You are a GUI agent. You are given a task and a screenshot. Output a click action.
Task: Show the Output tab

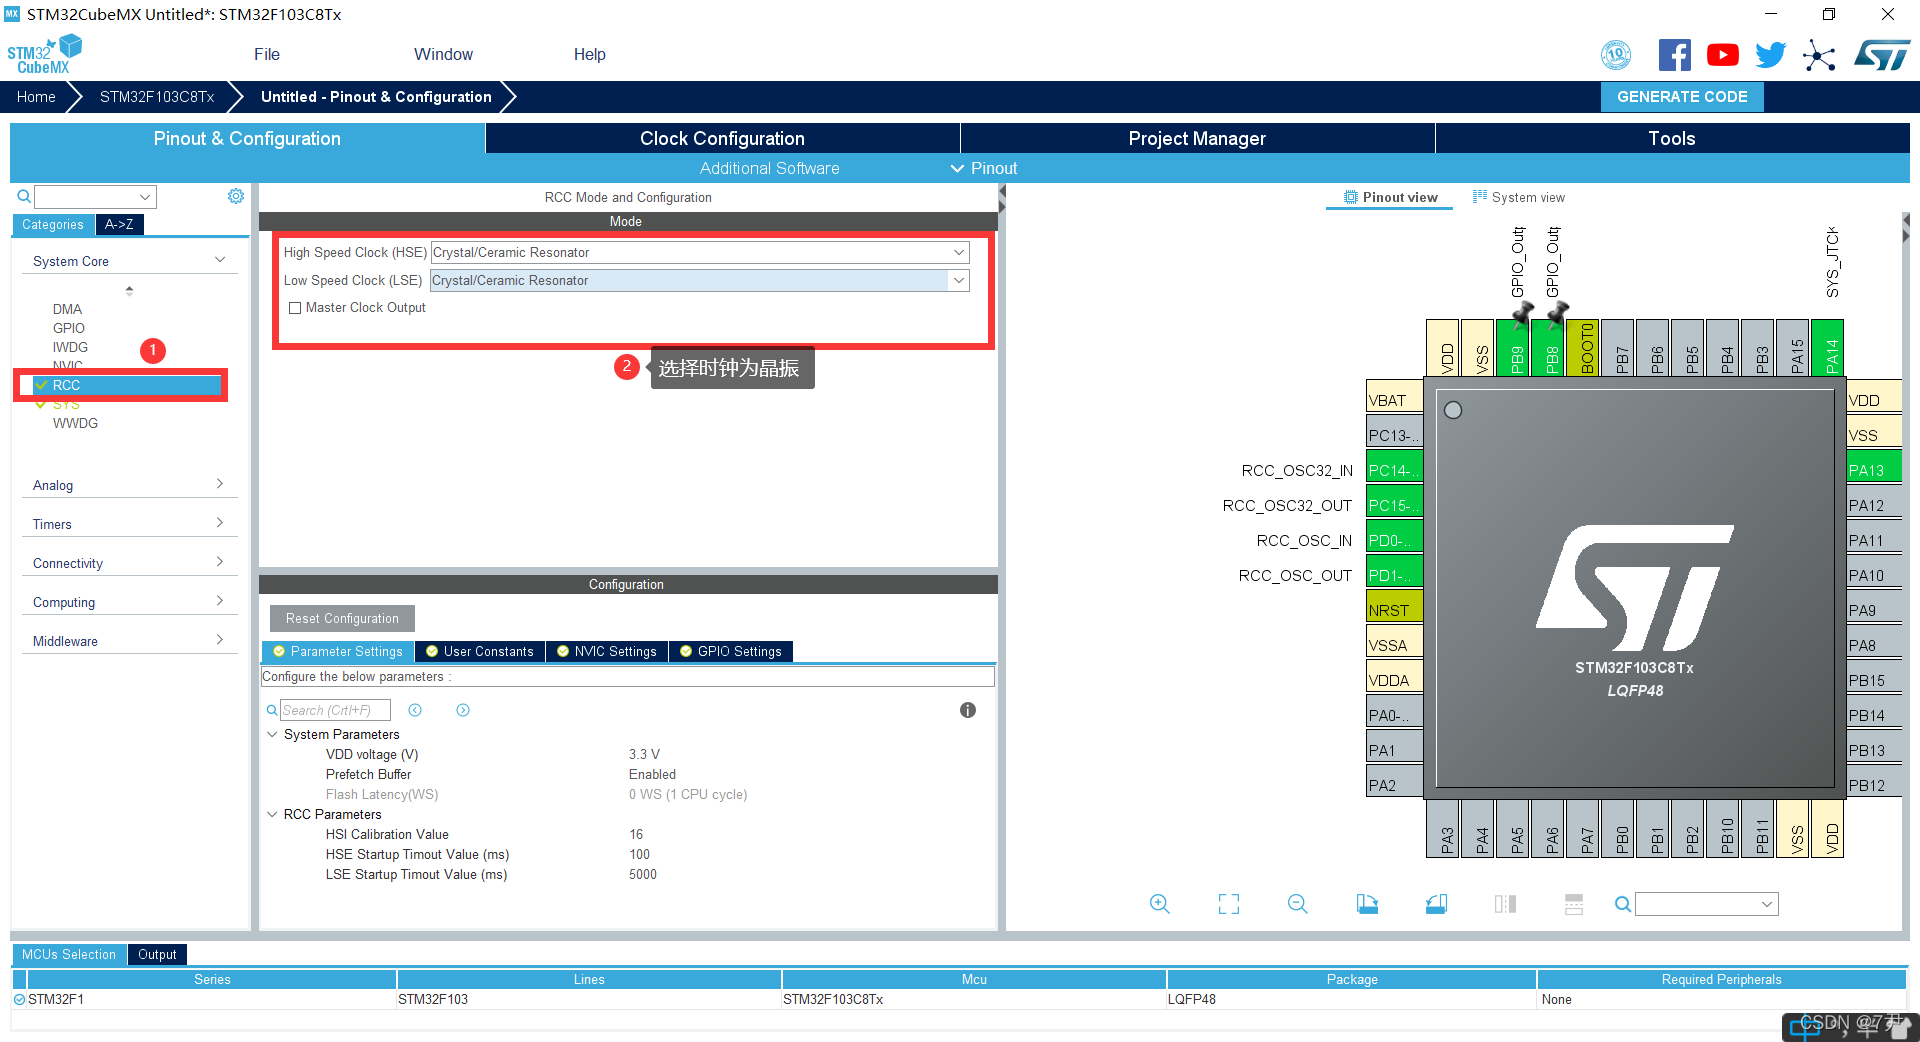(x=157, y=954)
